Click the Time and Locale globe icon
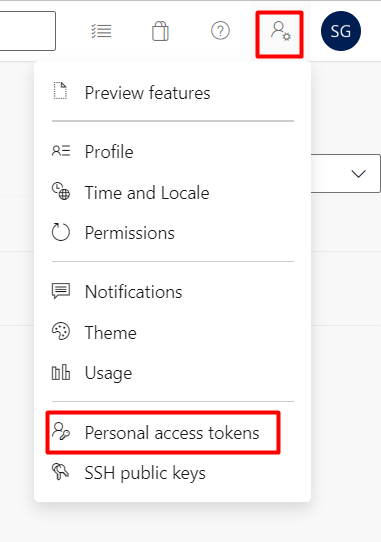 [x=61, y=191]
